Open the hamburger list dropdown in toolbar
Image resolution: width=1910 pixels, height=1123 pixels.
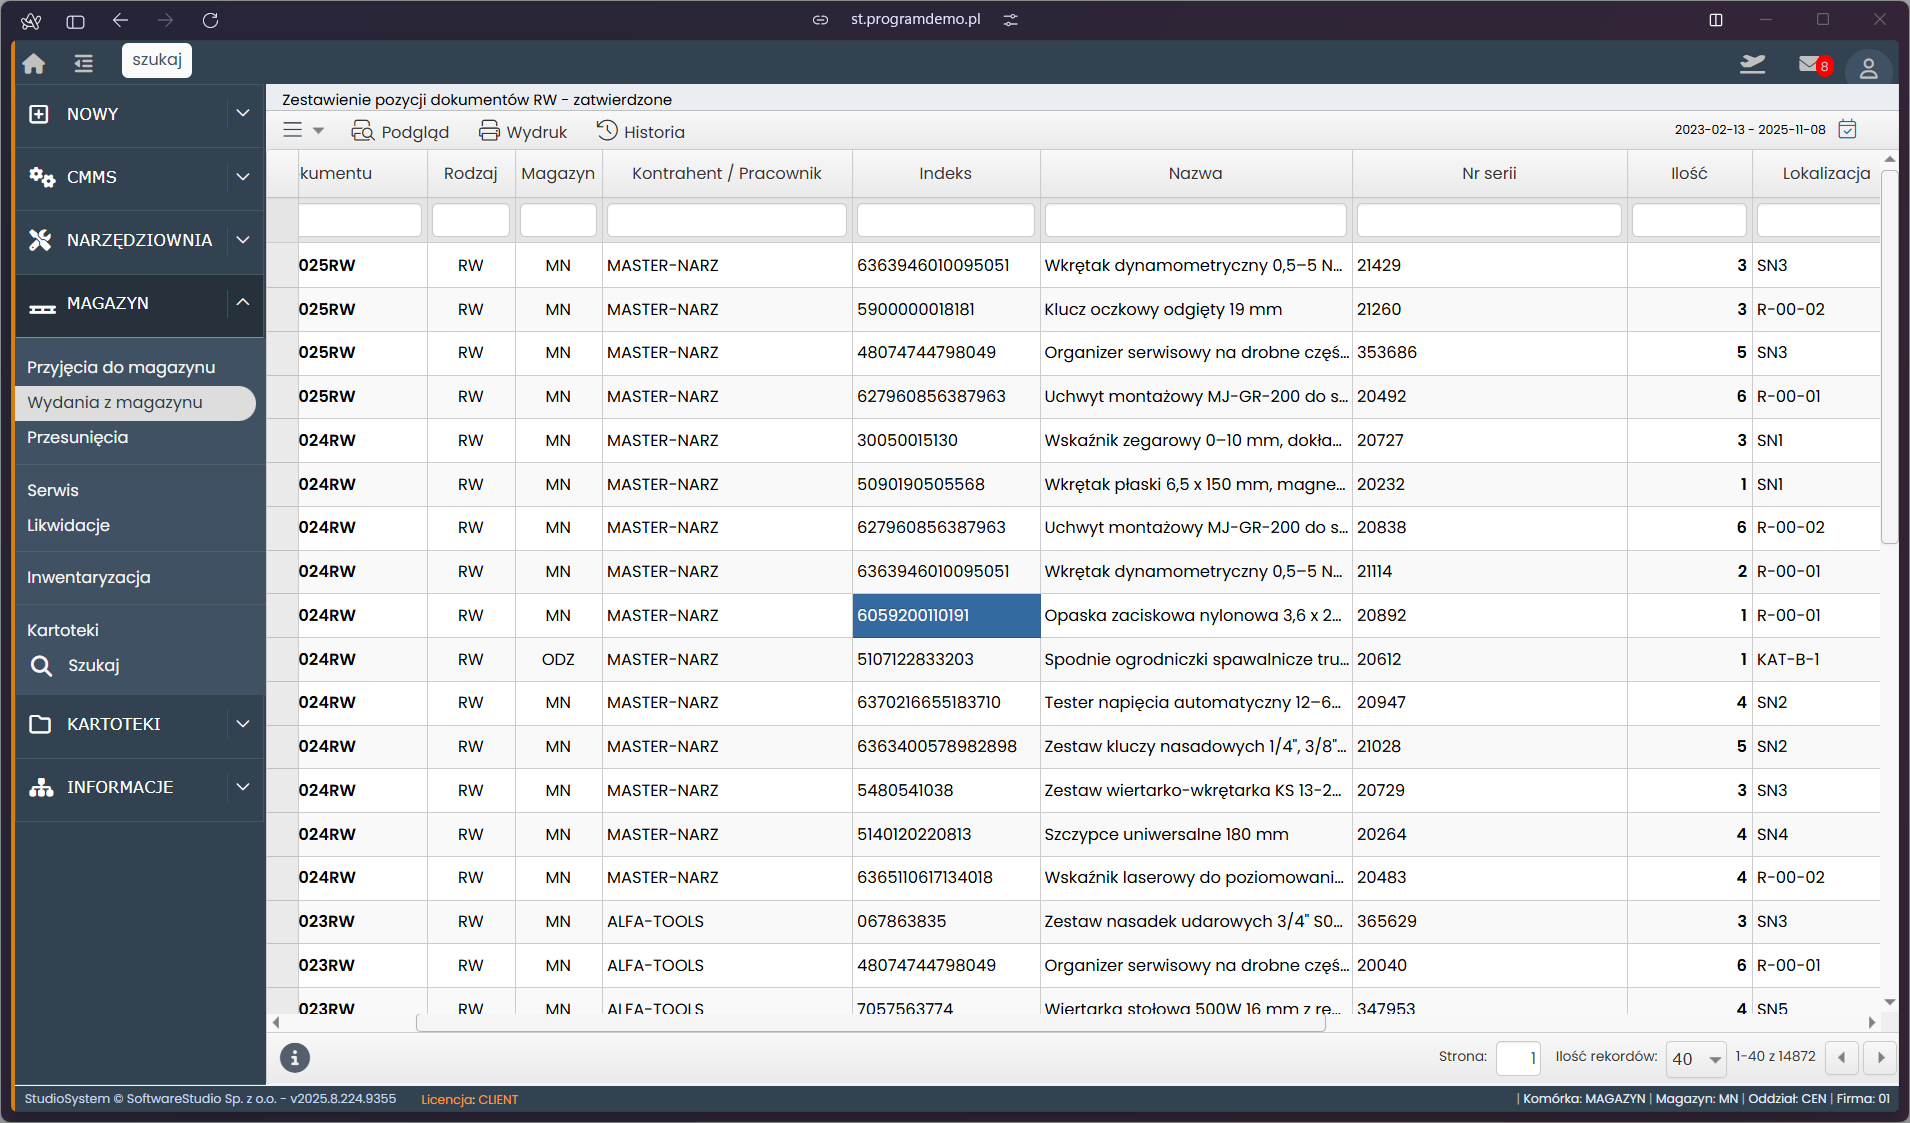303,130
